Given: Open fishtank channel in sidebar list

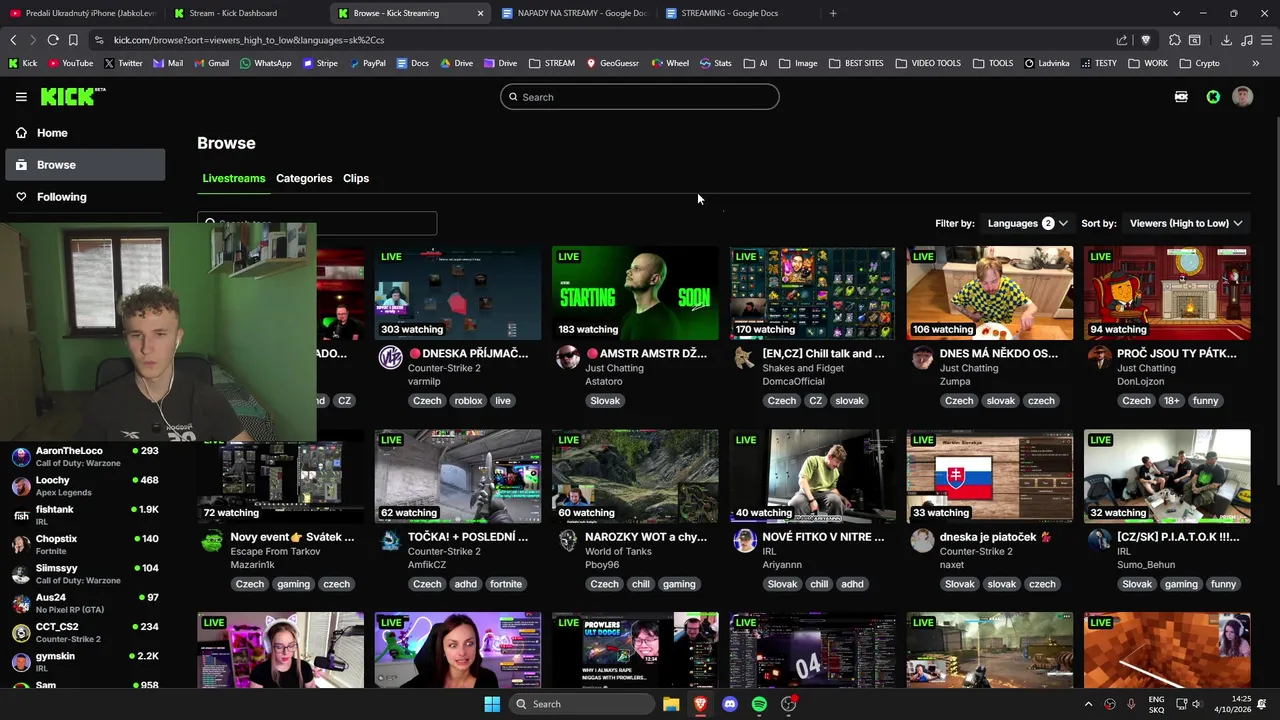Looking at the screenshot, I should [x=85, y=515].
